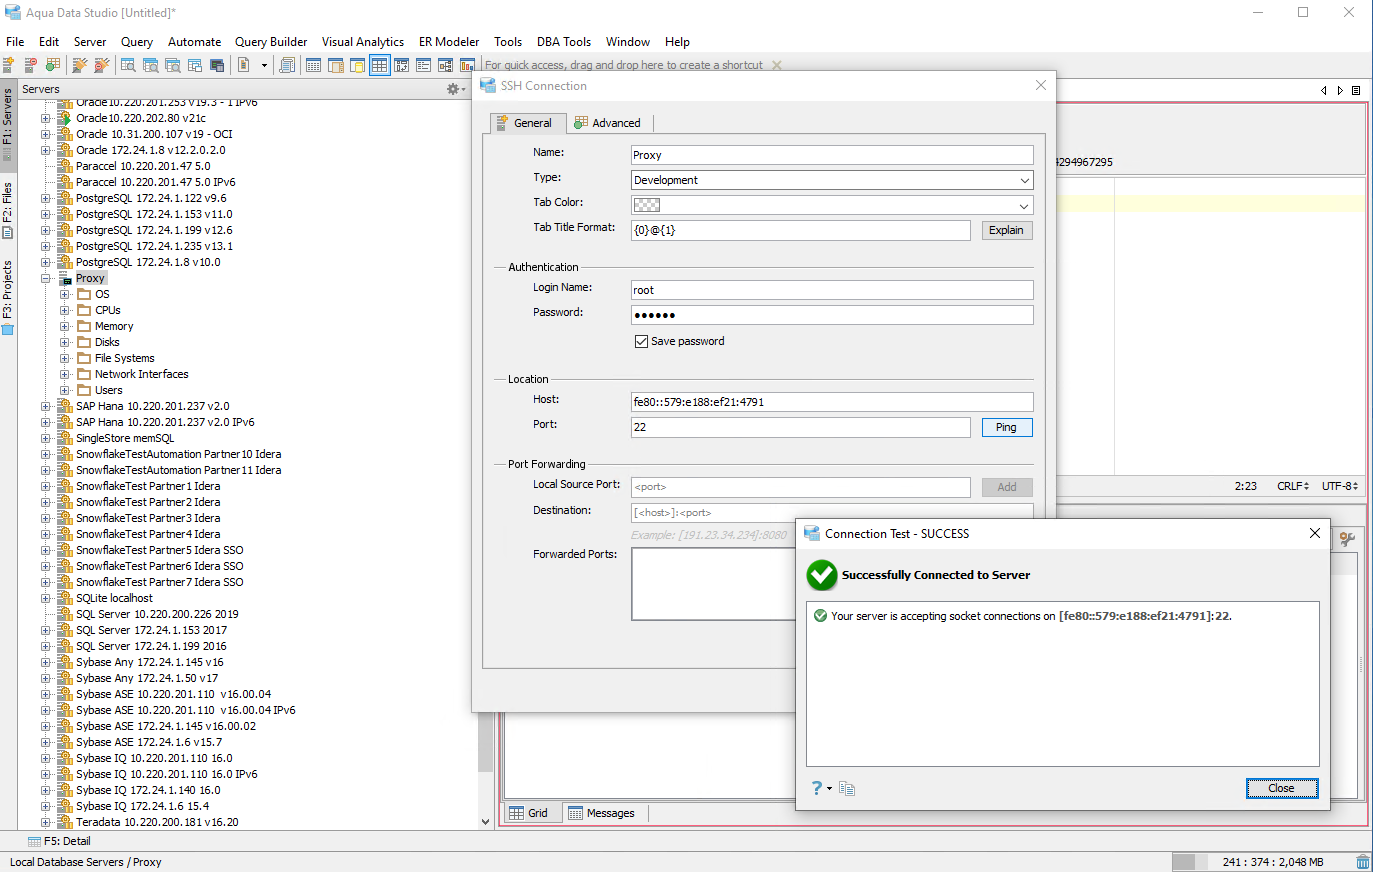The image size is (1373, 872).
Task: Select the General tab in SSH Connection
Action: pos(528,123)
